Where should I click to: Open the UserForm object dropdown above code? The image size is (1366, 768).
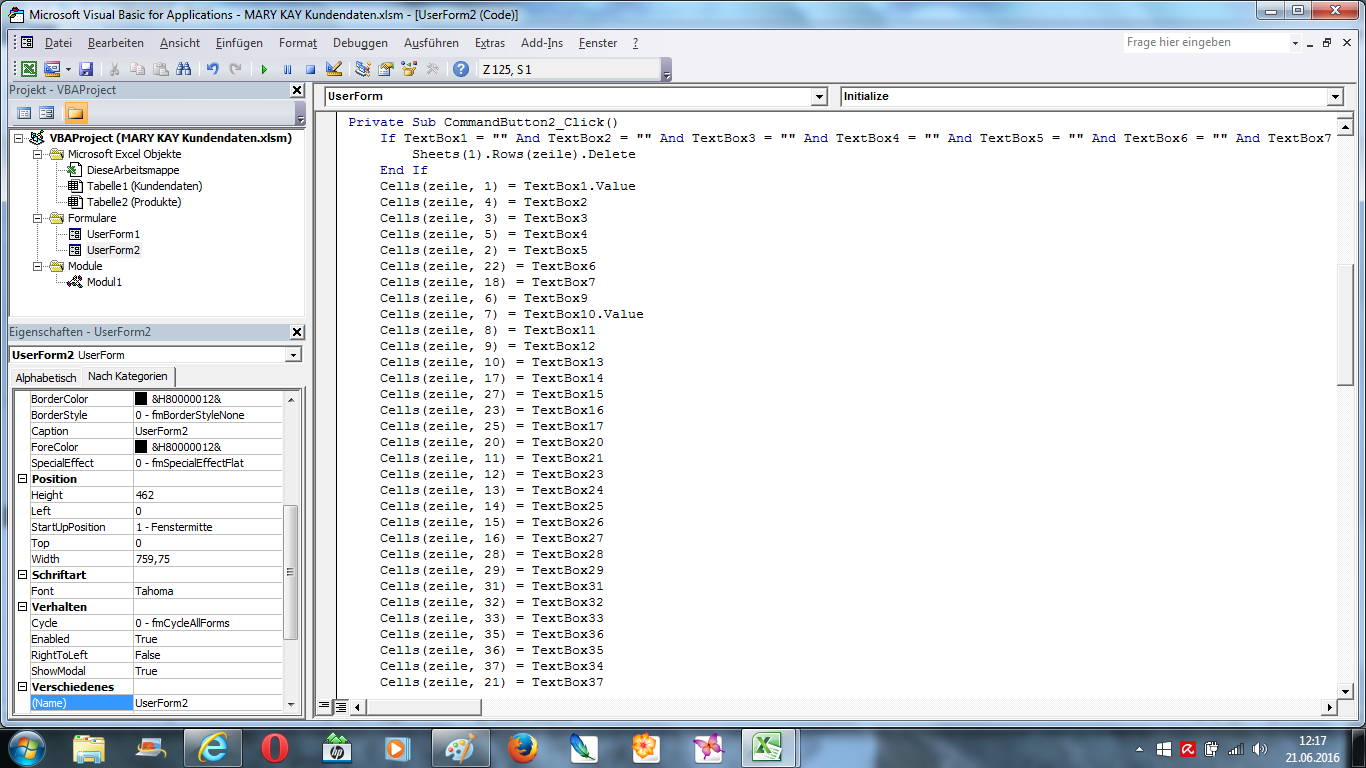(819, 96)
